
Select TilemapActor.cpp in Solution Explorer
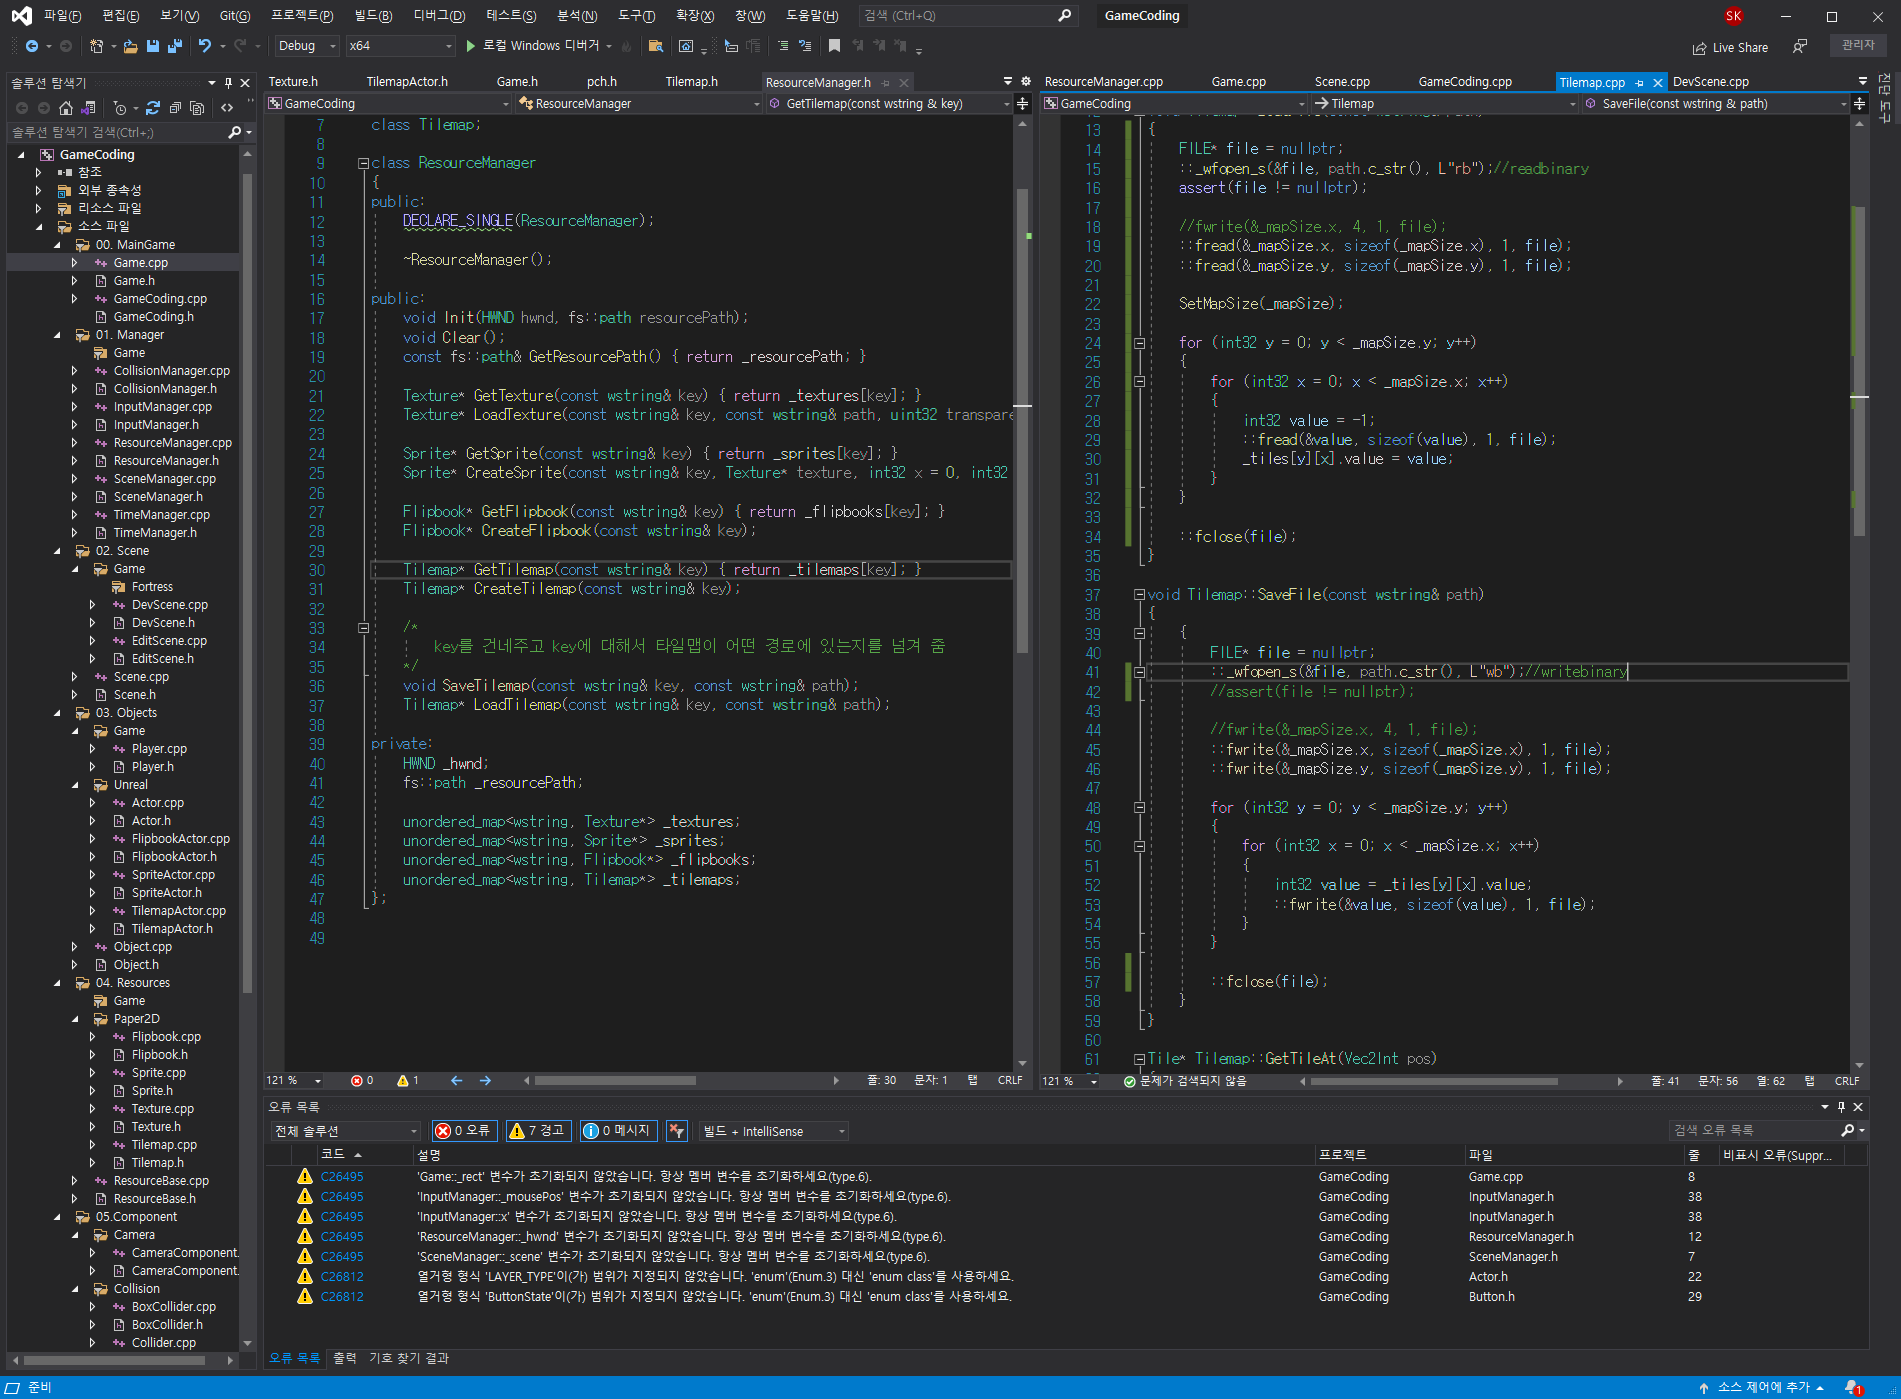point(178,911)
